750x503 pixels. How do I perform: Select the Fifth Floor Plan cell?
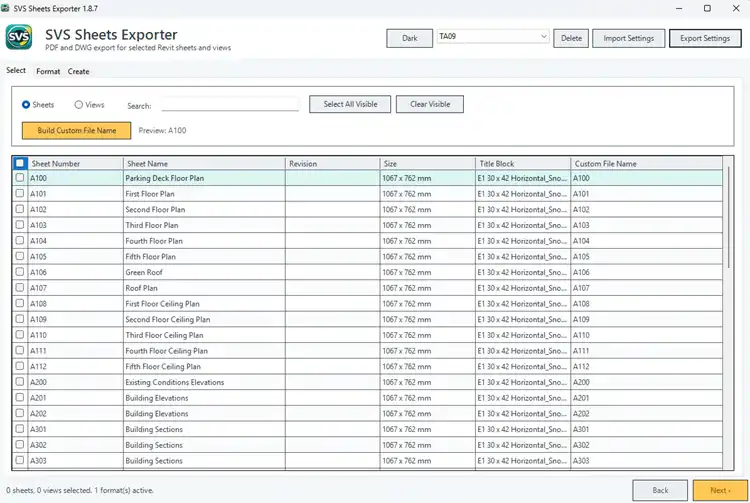point(204,257)
